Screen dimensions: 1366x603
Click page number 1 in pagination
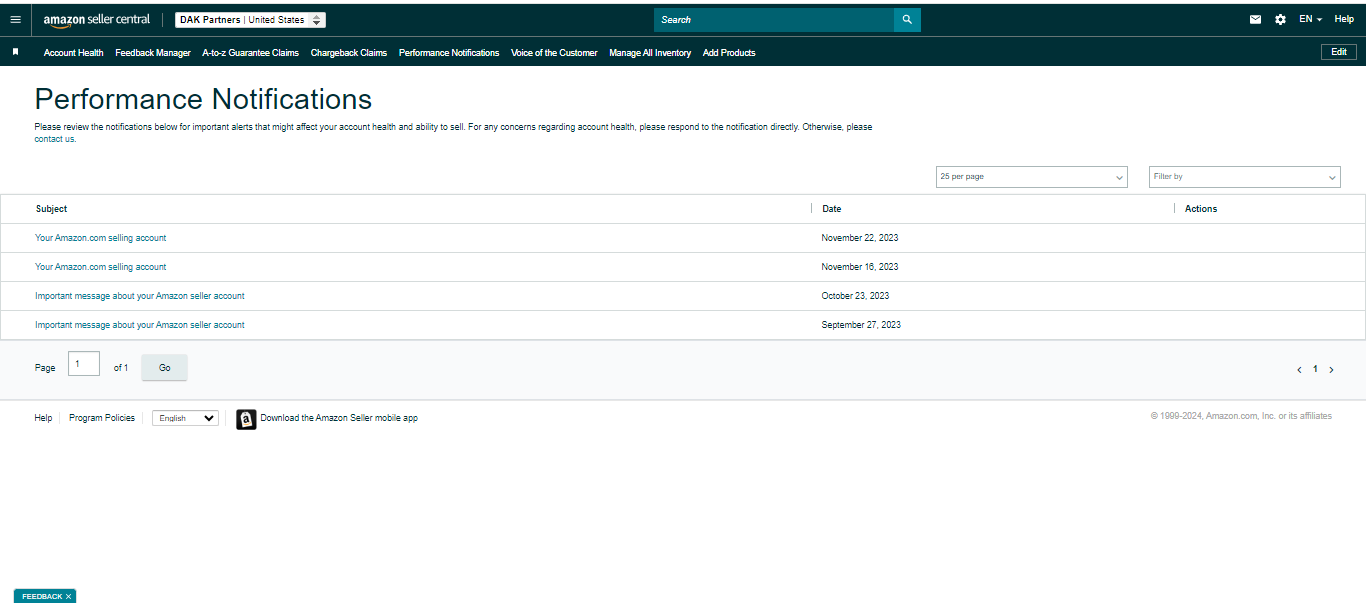1315,369
